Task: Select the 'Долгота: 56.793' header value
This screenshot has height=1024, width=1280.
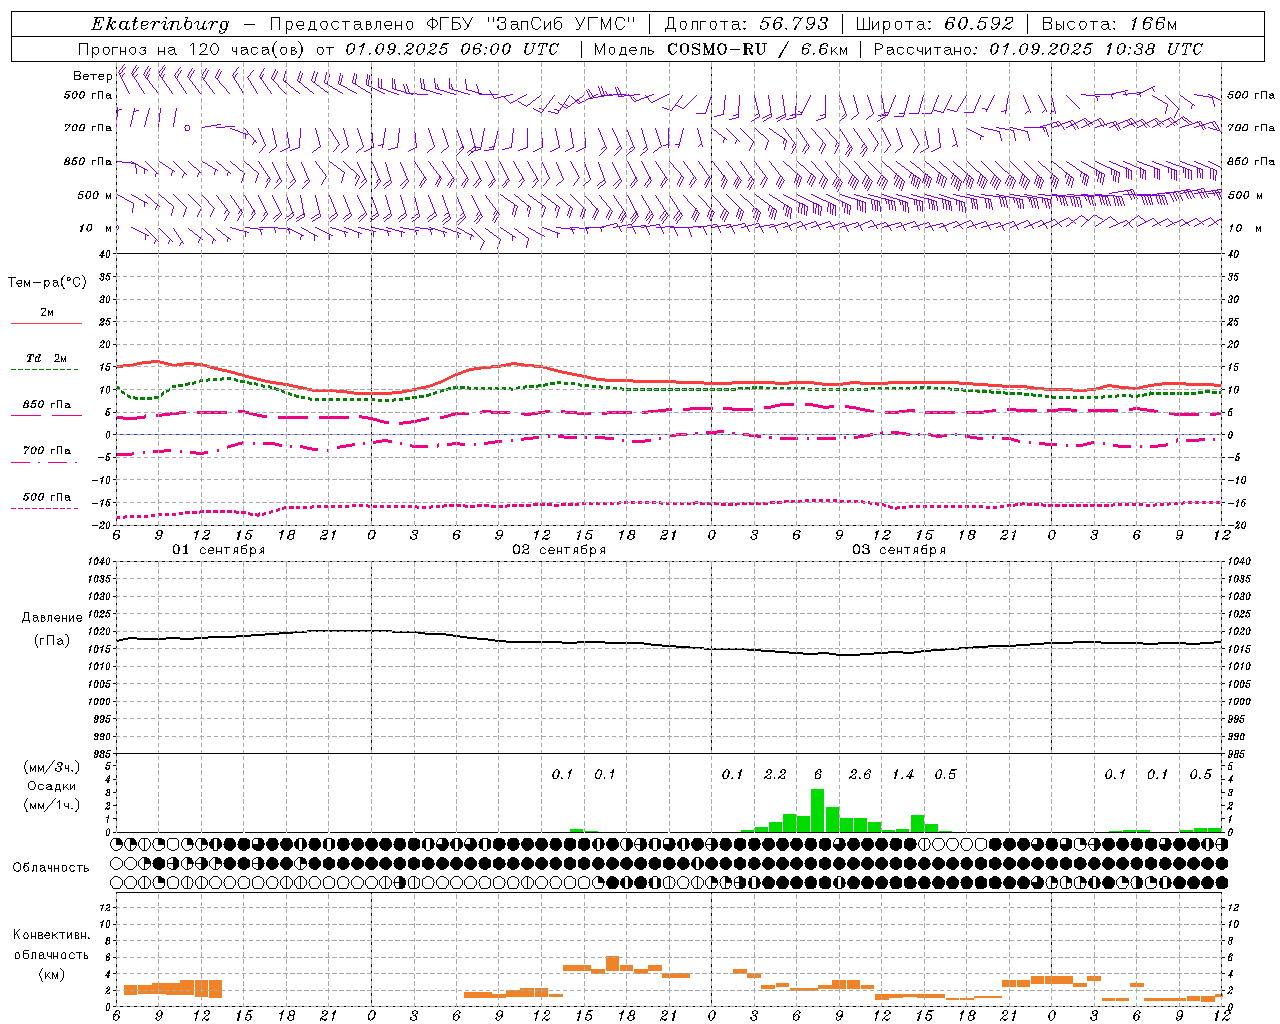Action: tap(746, 24)
